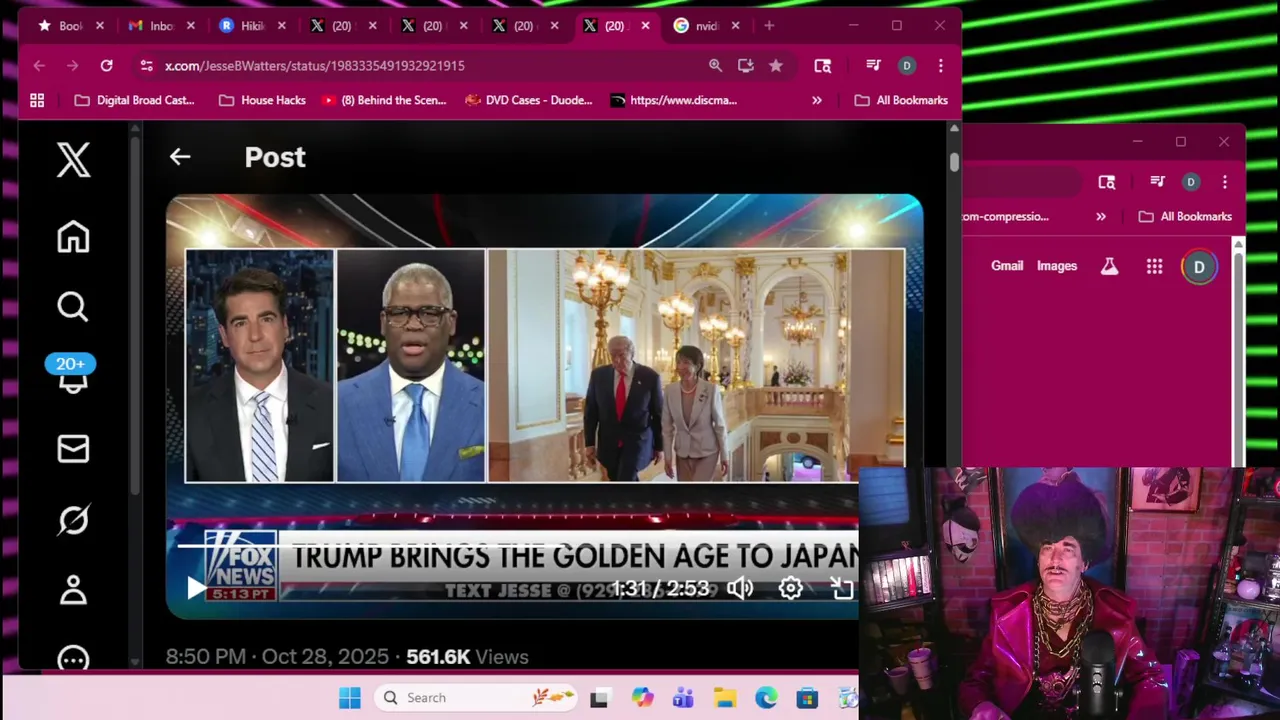1280x720 pixels.
Task: Mute the video with the speaker icon
Action: click(x=740, y=588)
